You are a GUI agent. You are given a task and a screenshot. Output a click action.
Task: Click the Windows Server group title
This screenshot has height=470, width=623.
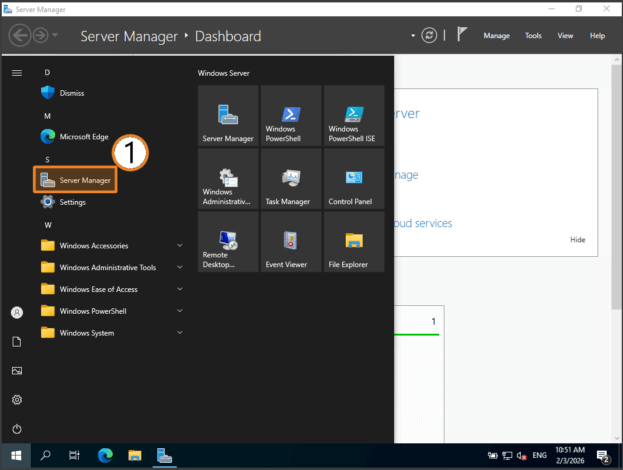(x=224, y=73)
